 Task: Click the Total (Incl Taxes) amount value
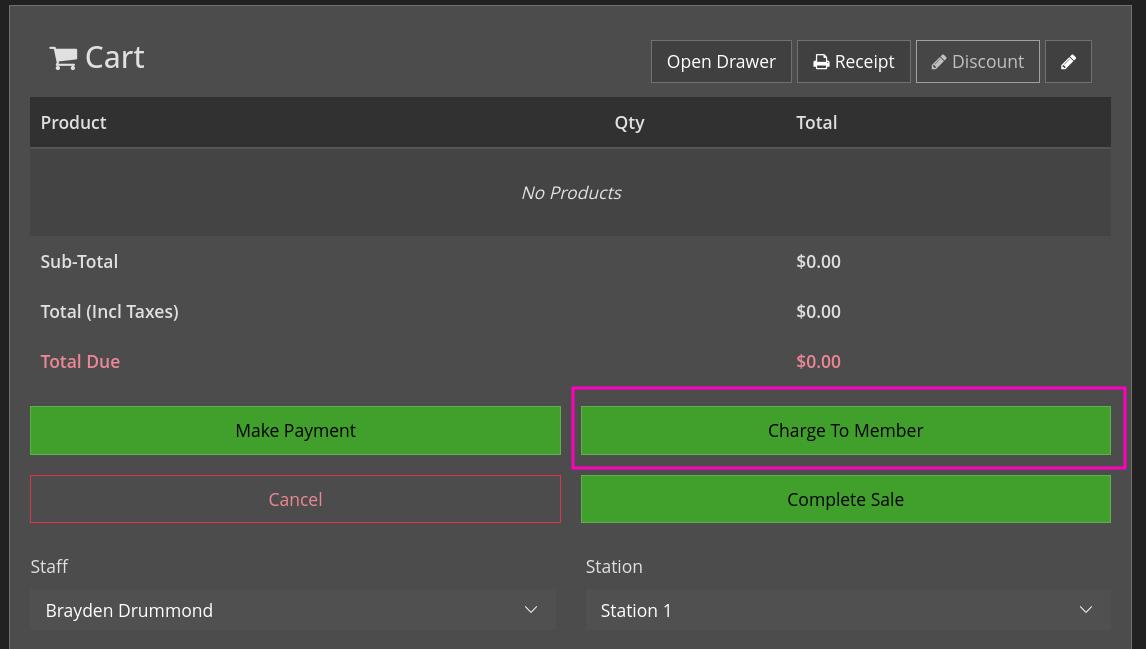[x=818, y=312]
